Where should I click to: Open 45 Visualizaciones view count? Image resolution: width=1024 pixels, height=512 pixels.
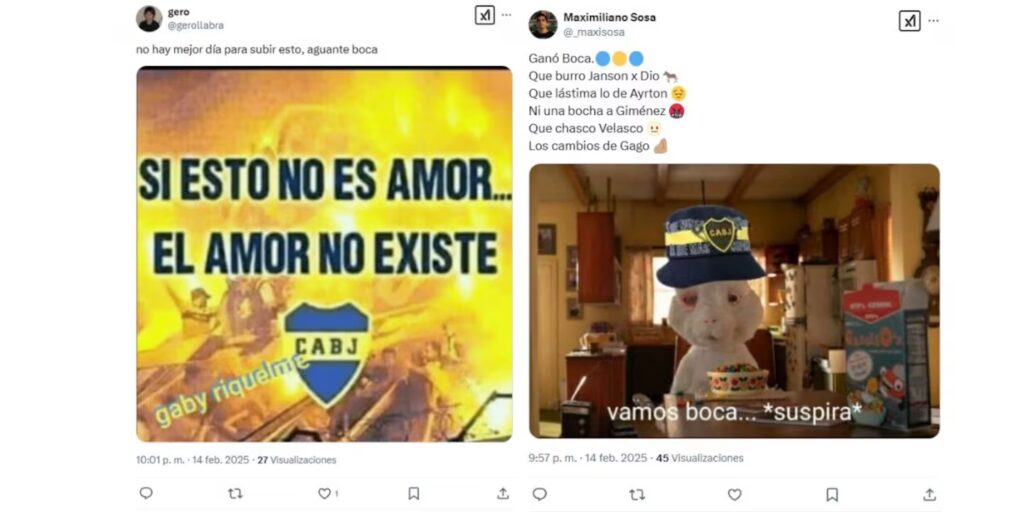coord(699,458)
